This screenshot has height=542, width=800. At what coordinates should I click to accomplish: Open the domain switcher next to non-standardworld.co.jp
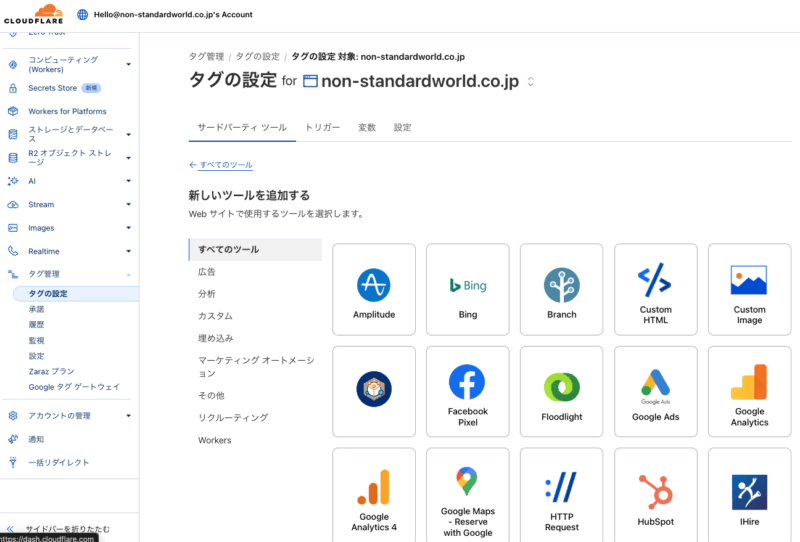(531, 82)
